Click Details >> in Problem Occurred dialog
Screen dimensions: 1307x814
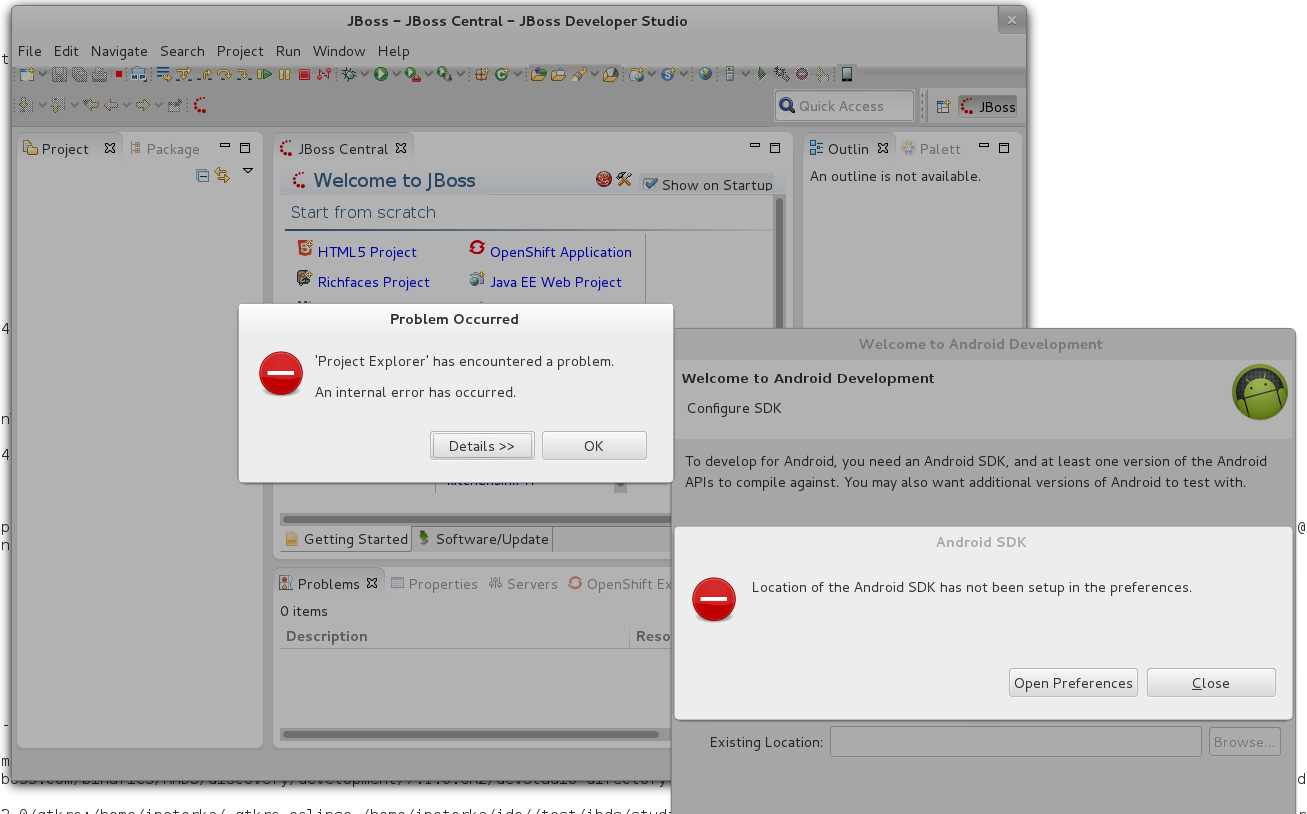pyautogui.click(x=482, y=446)
